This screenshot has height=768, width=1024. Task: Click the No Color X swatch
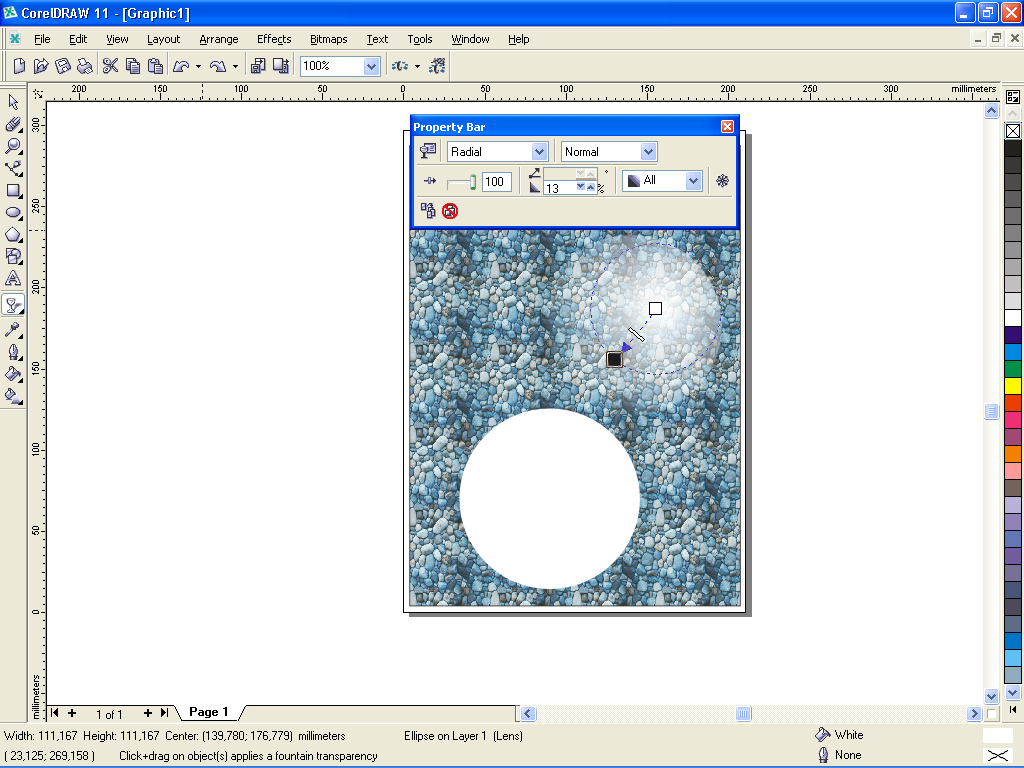[x=1013, y=131]
